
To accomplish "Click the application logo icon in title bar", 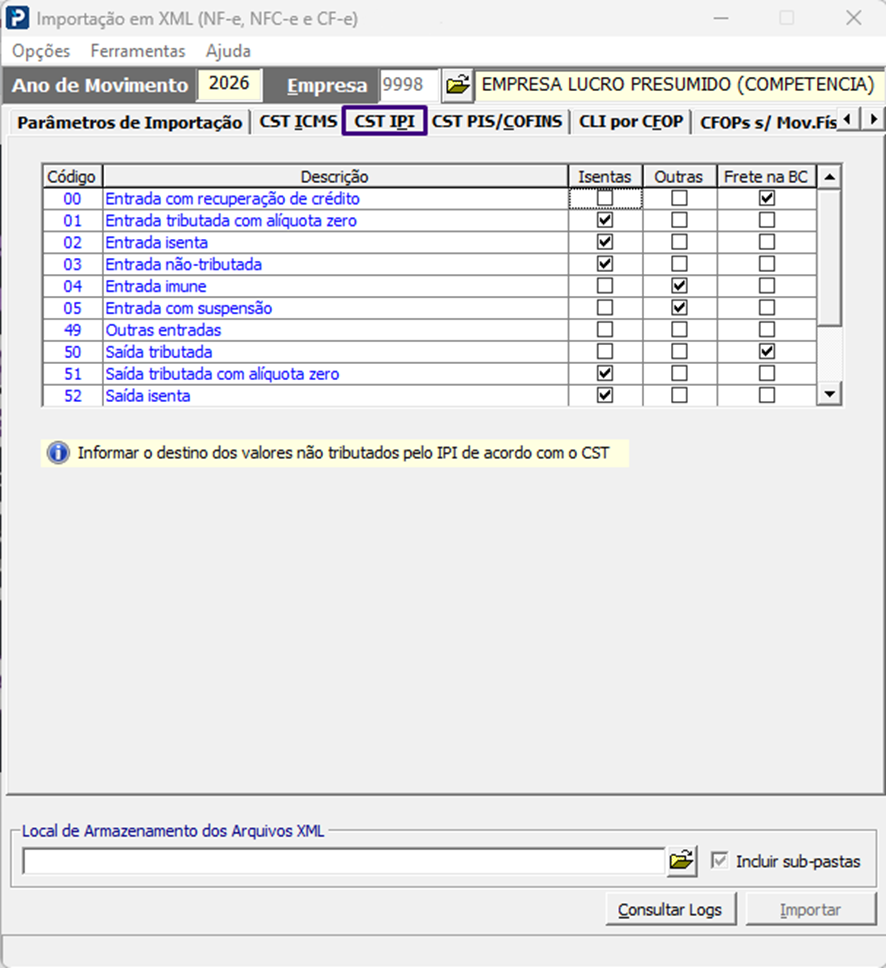I will tap(17, 18).
